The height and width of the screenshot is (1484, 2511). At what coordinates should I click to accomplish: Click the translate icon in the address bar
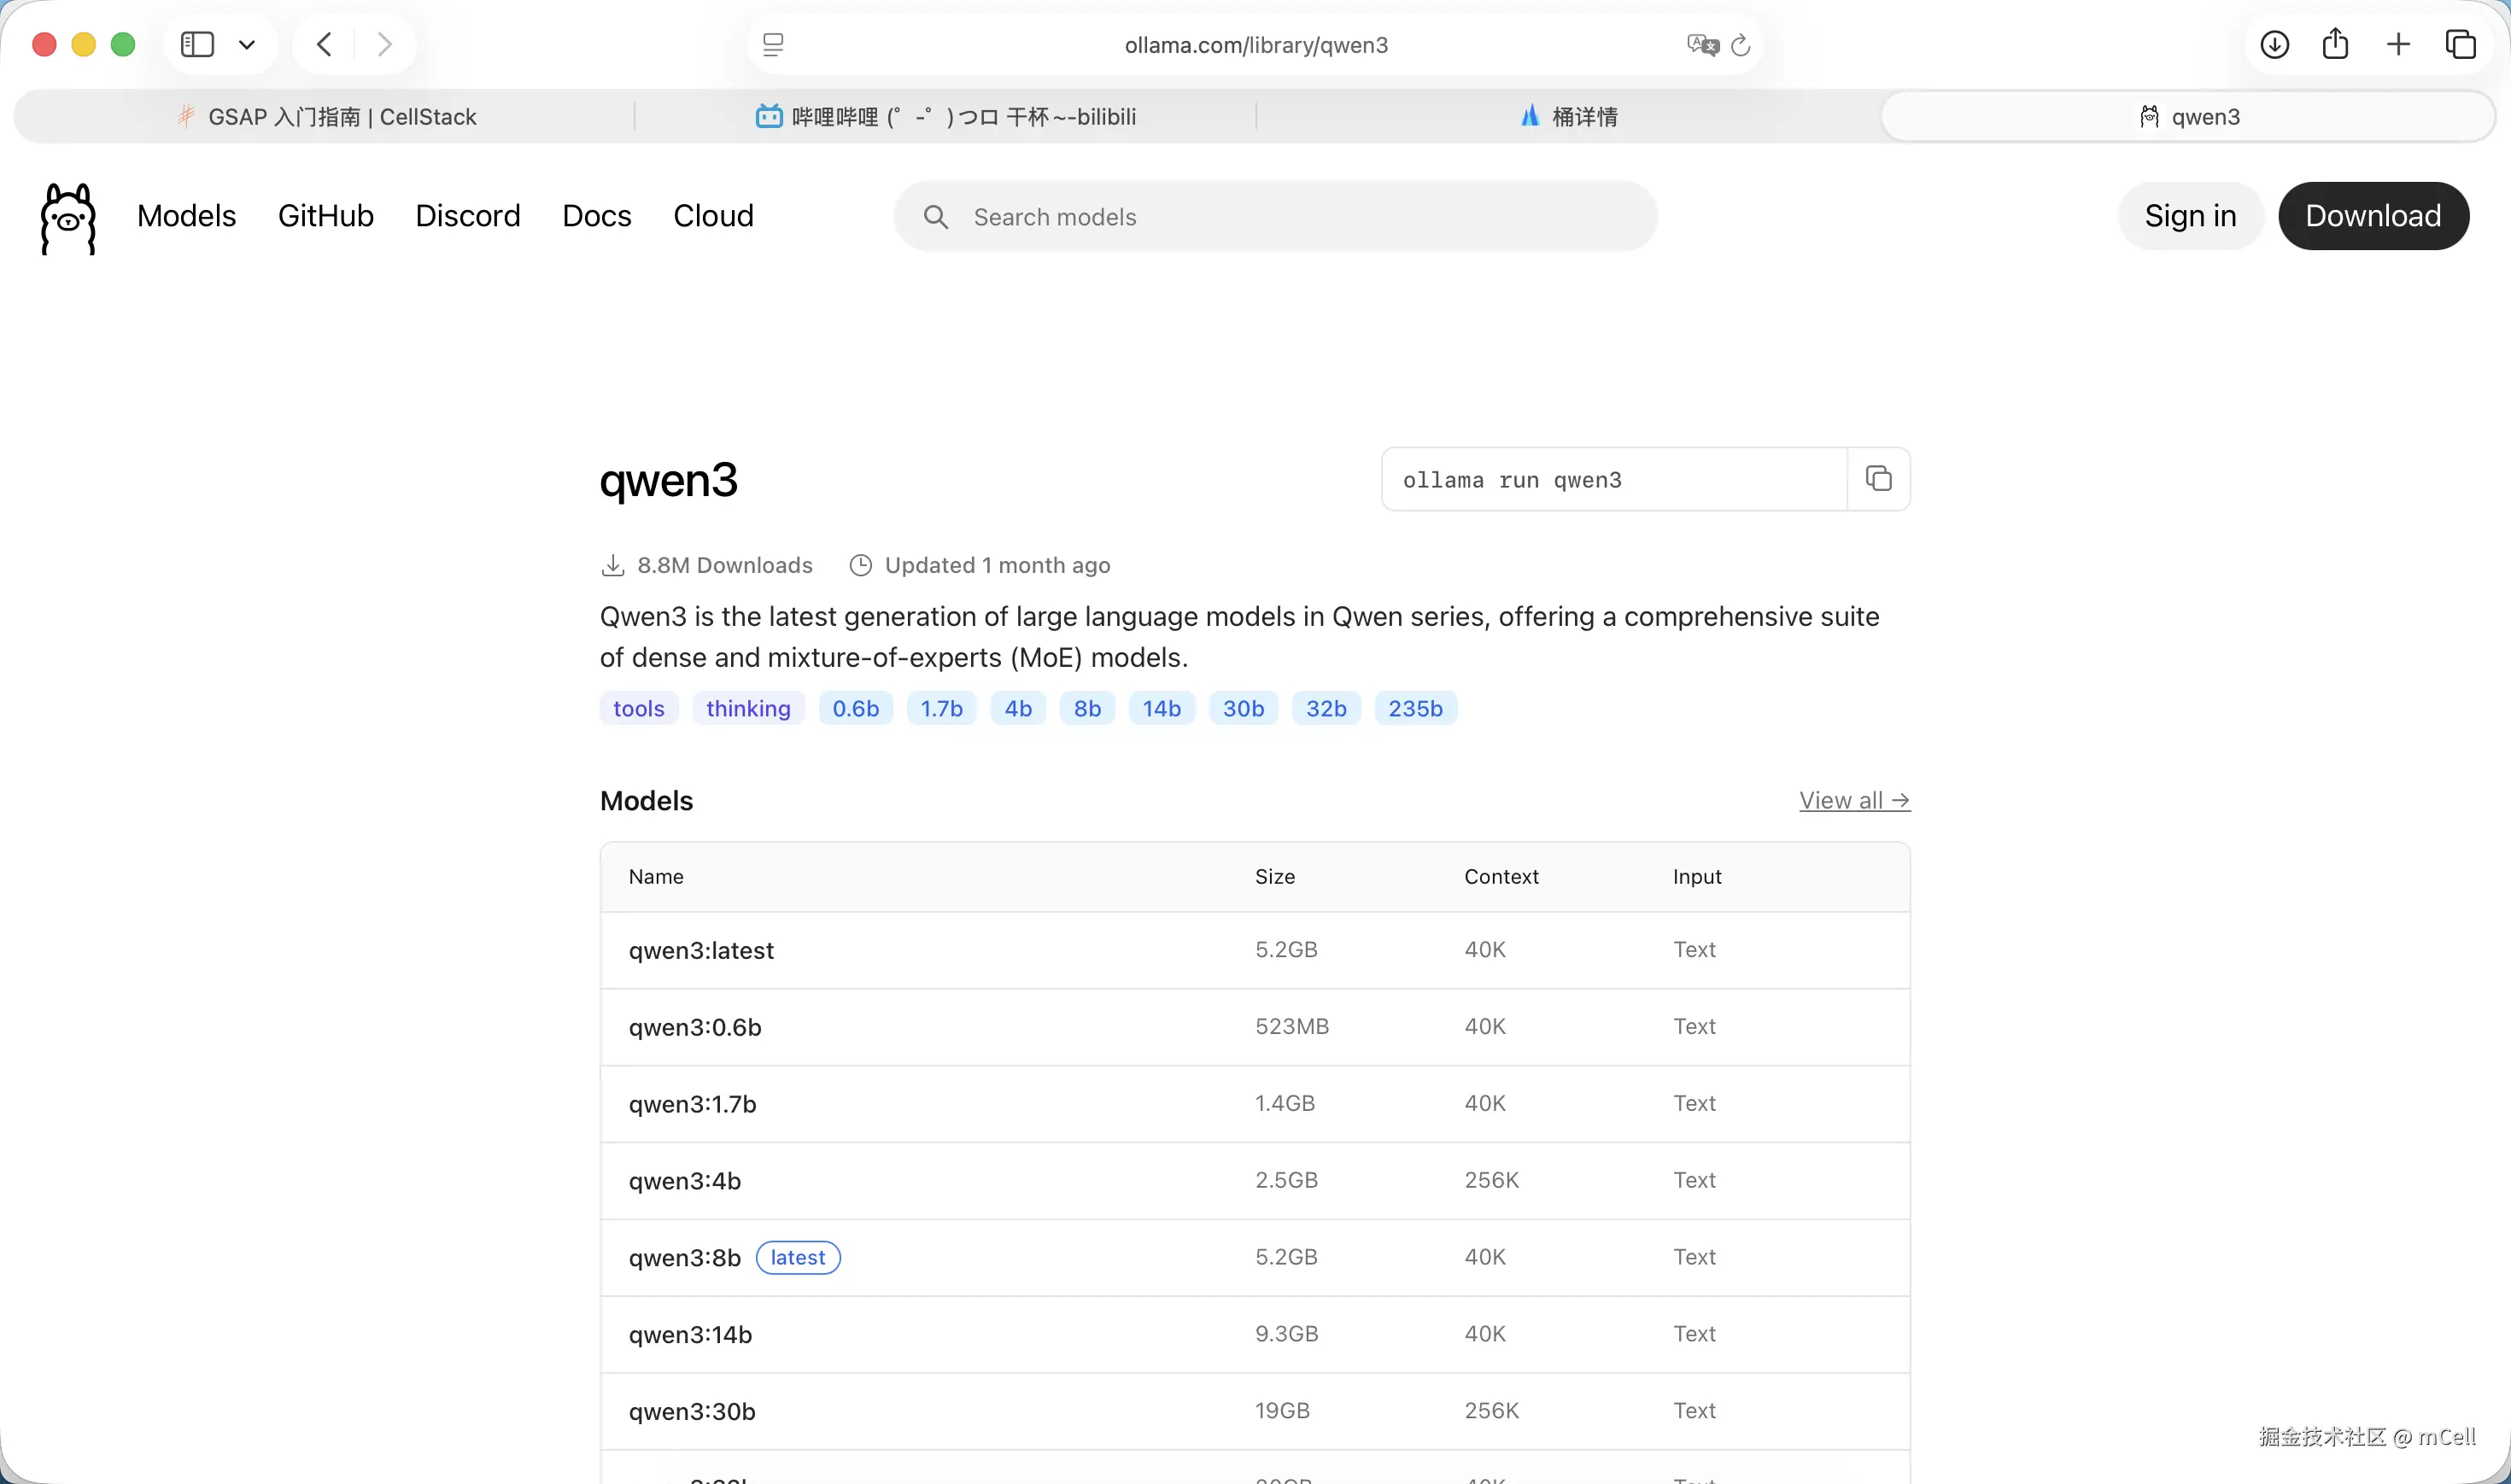(1701, 44)
